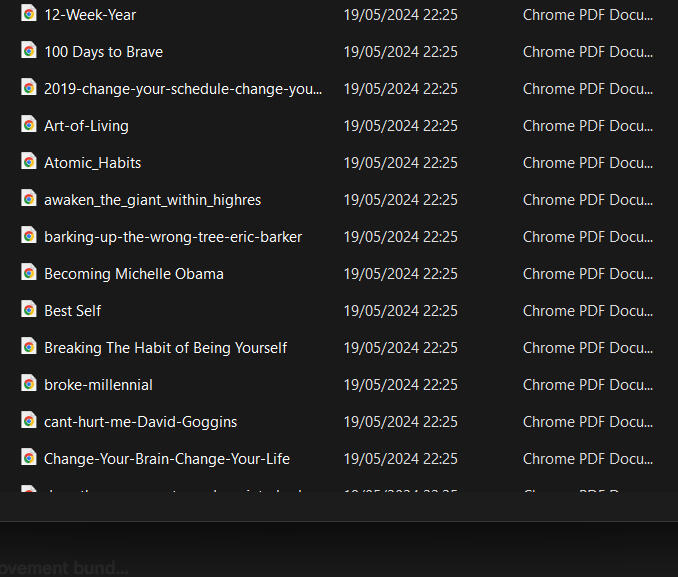Click the file type of 12-Week-Year
The height and width of the screenshot is (577, 678).
tap(587, 15)
